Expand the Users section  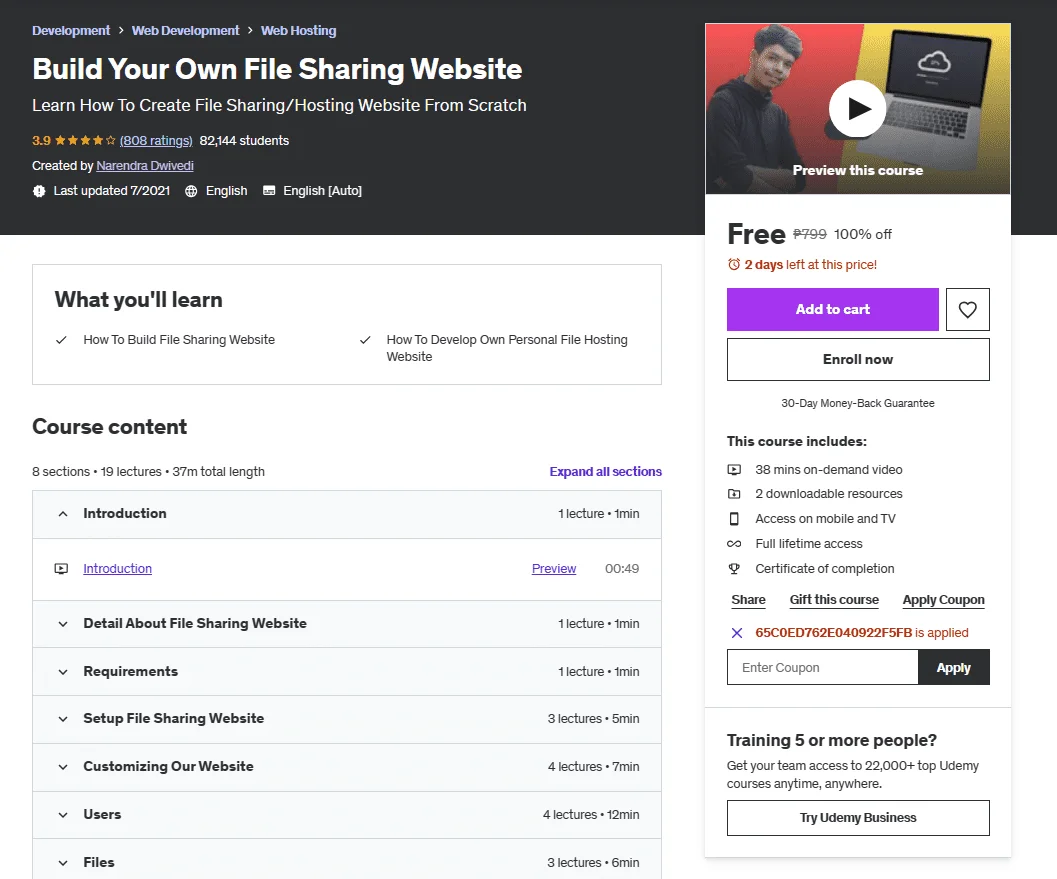tap(346, 814)
